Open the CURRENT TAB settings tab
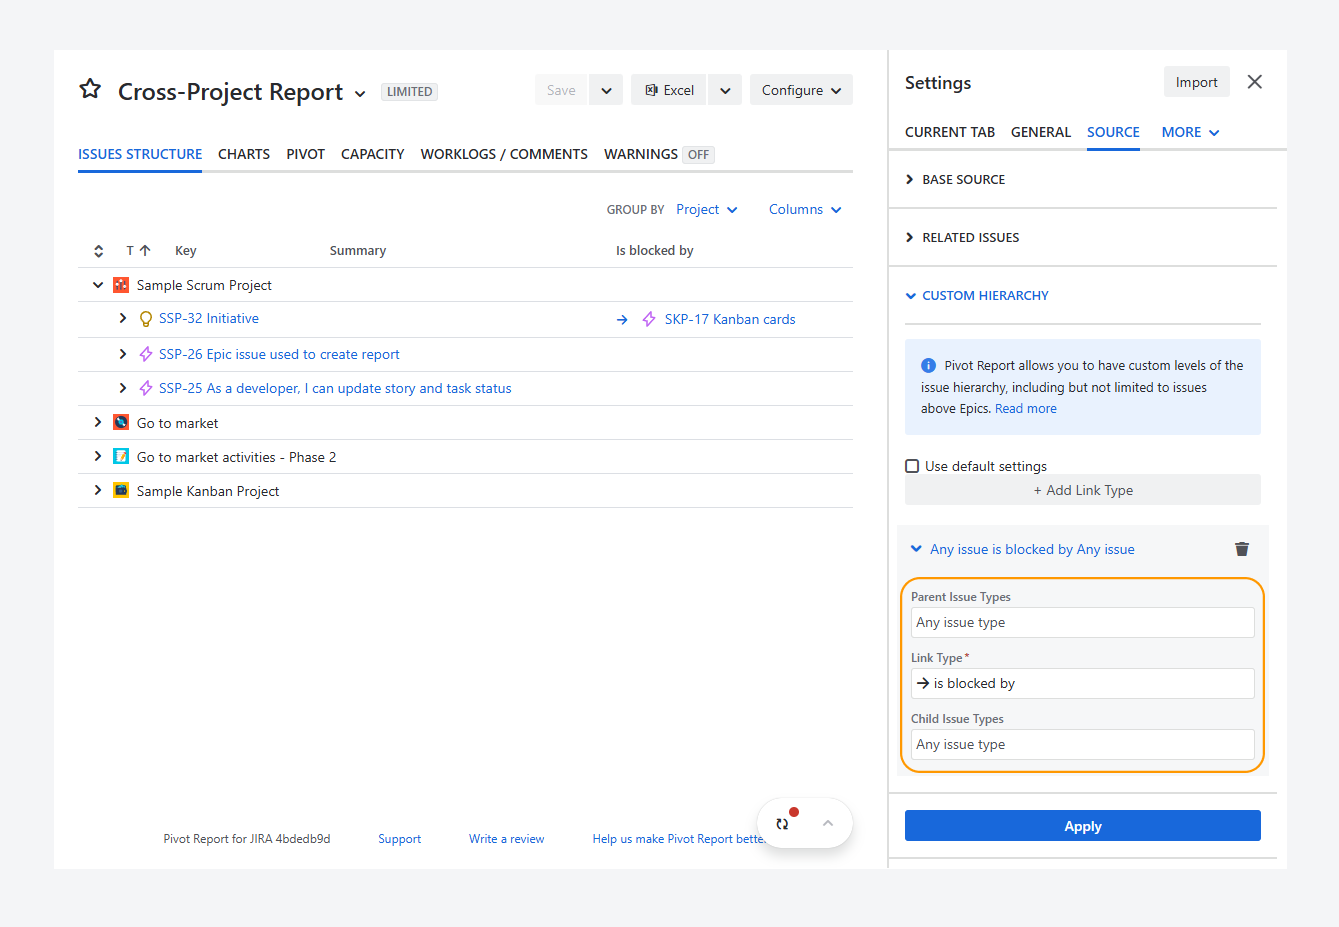1339x927 pixels. [x=950, y=132]
